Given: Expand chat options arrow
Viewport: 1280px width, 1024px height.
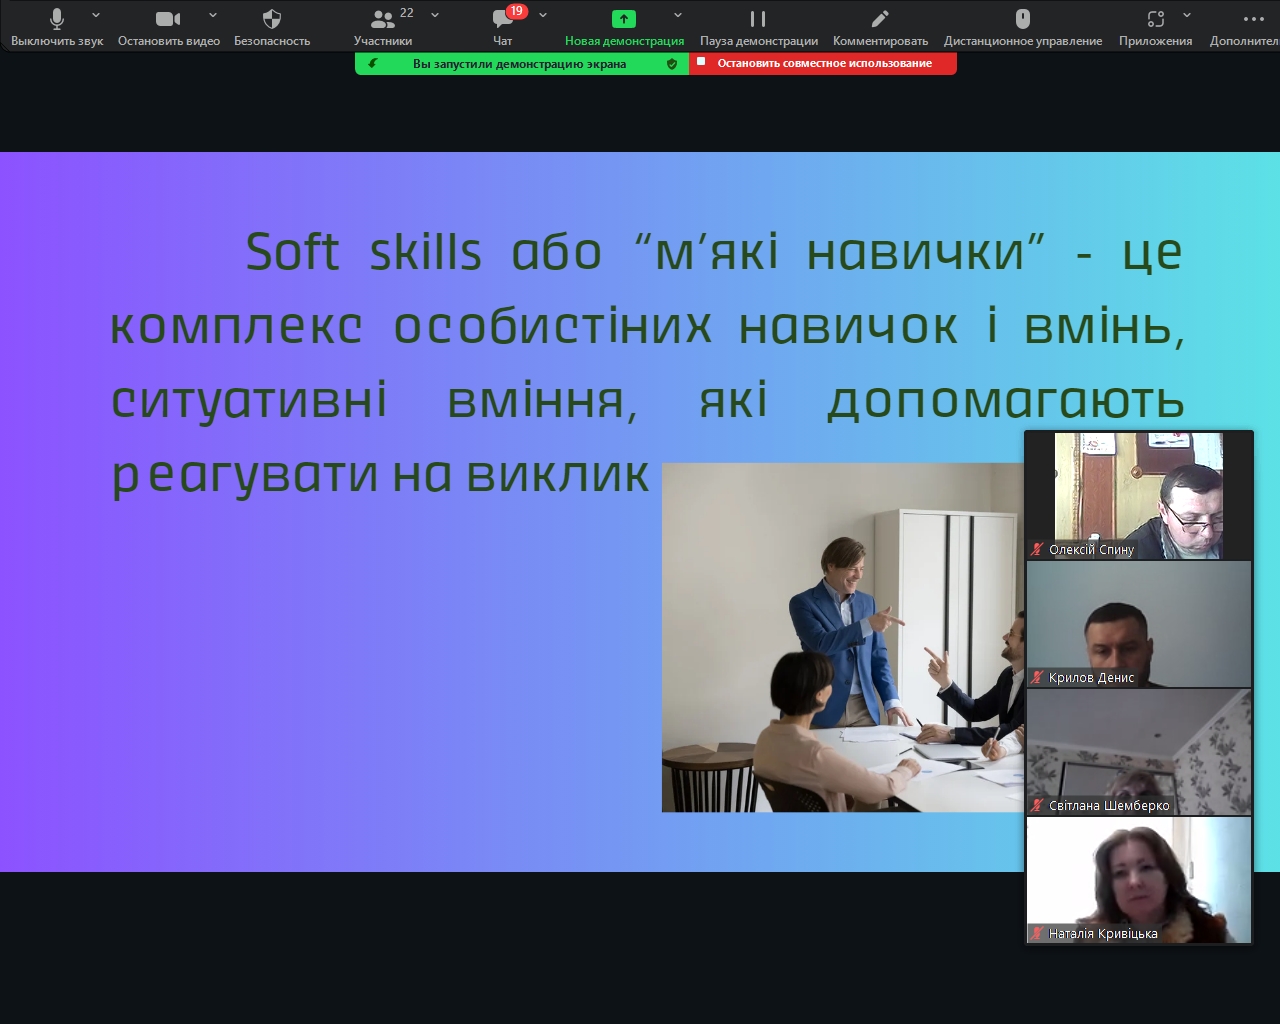Looking at the screenshot, I should 543,15.
